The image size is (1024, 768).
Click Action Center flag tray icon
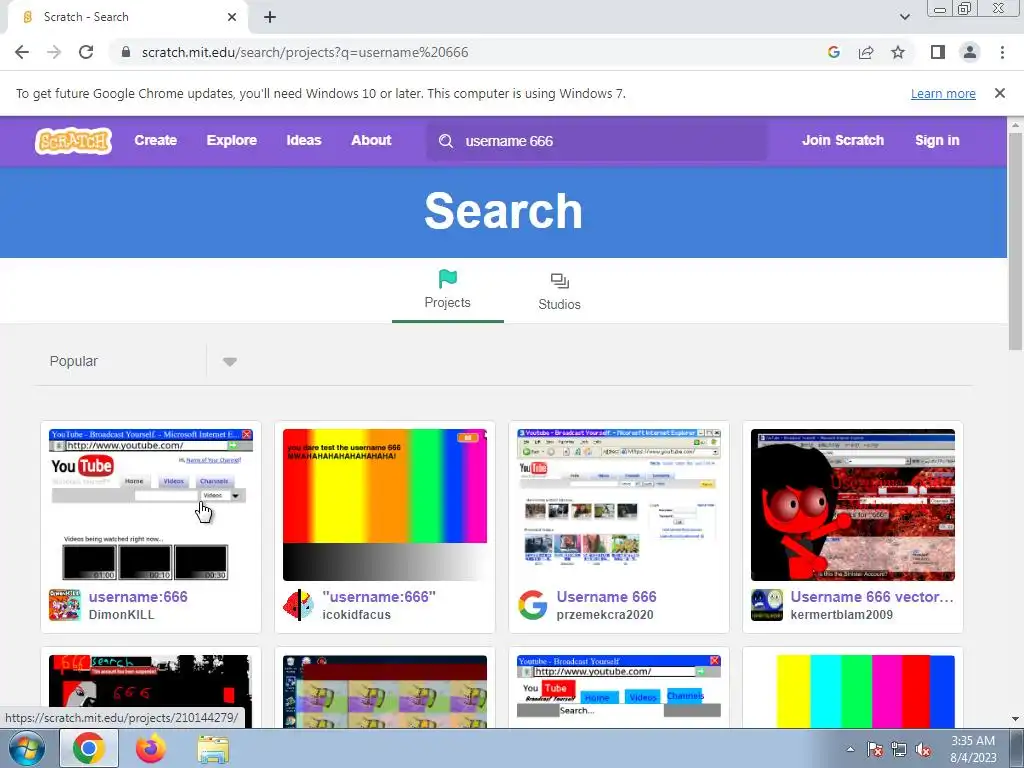coord(875,749)
